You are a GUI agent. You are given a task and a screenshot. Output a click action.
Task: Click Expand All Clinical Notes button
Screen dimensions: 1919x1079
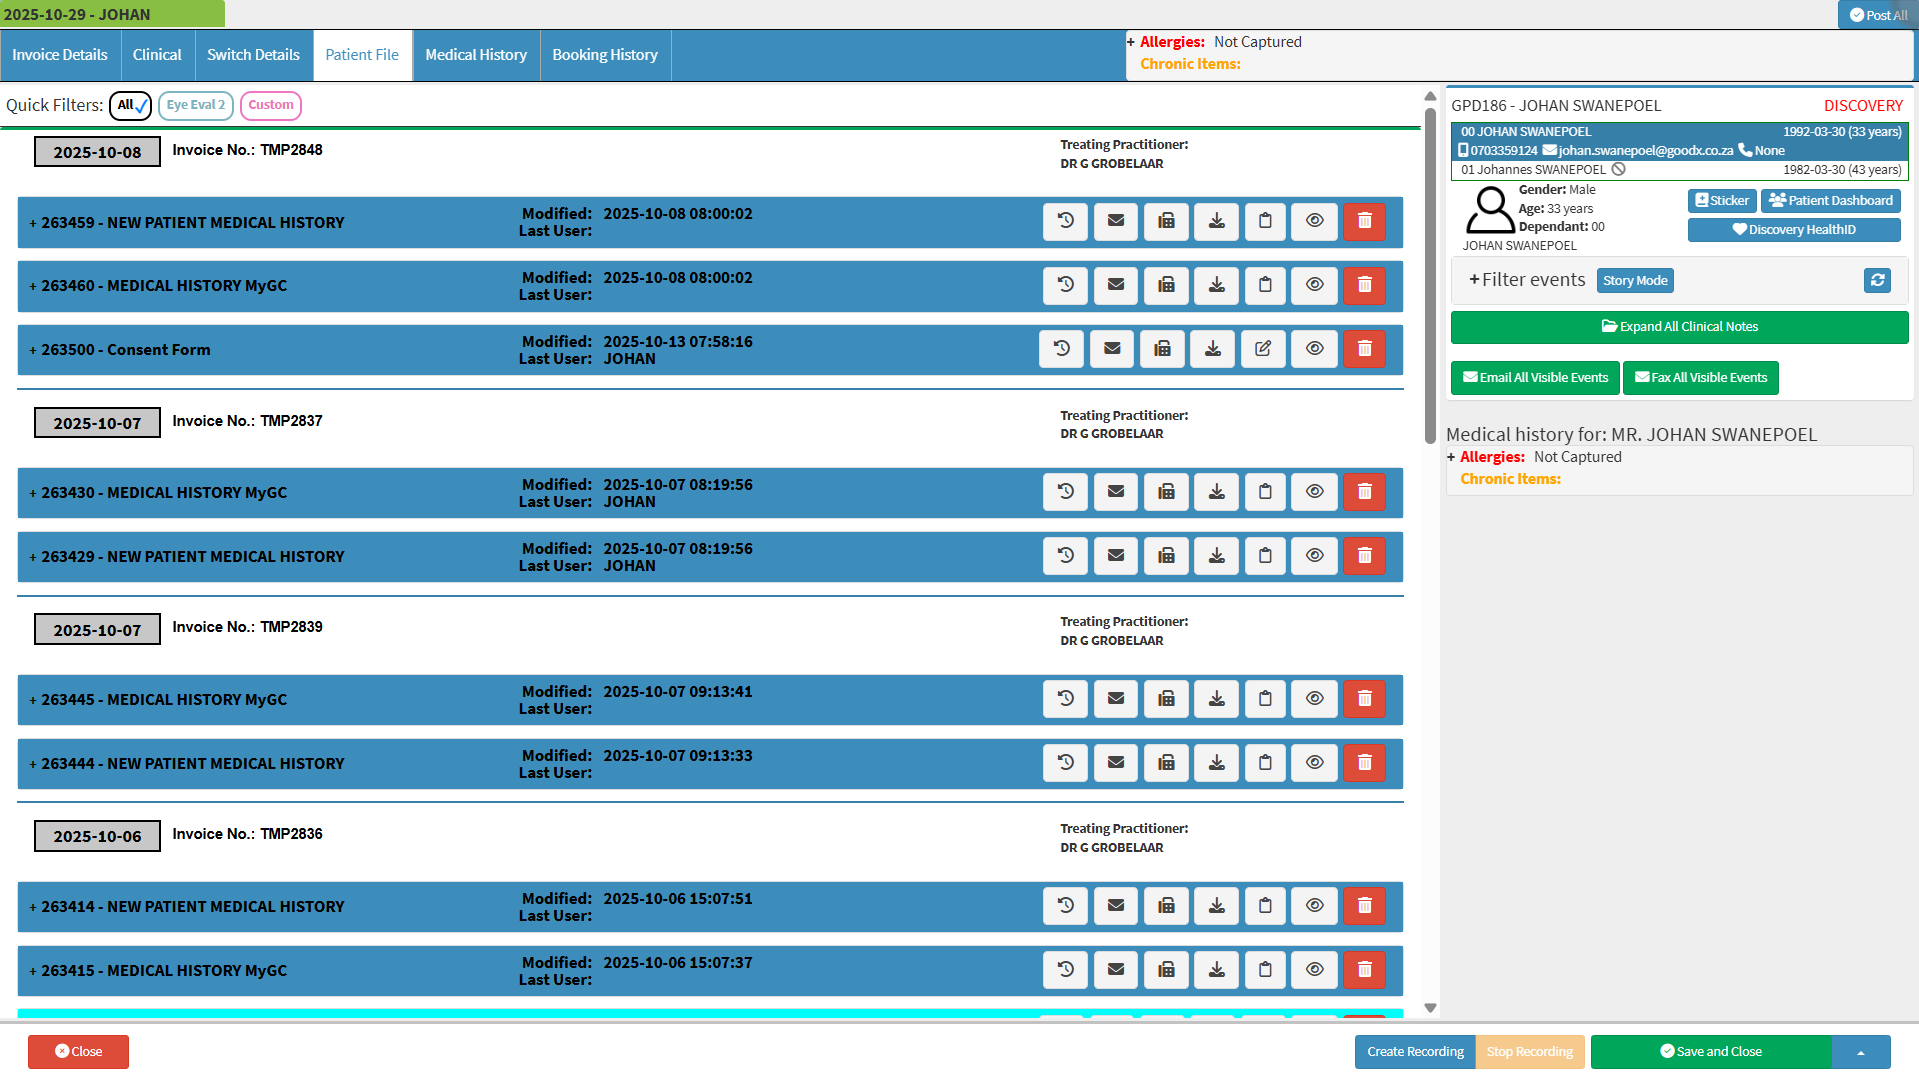pos(1679,327)
